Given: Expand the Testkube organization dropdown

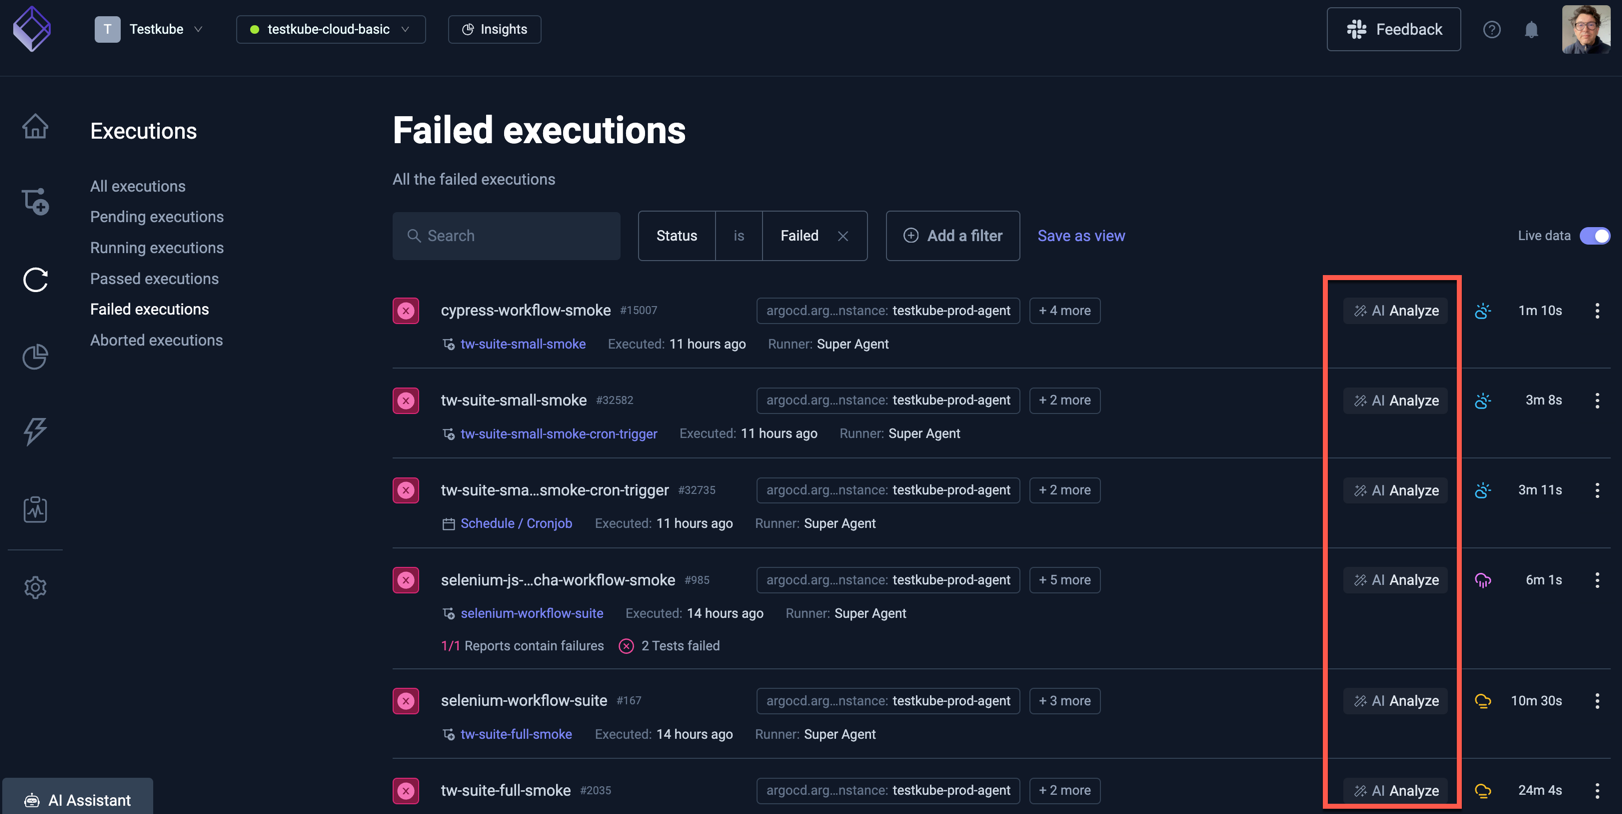Looking at the screenshot, I should tap(149, 29).
